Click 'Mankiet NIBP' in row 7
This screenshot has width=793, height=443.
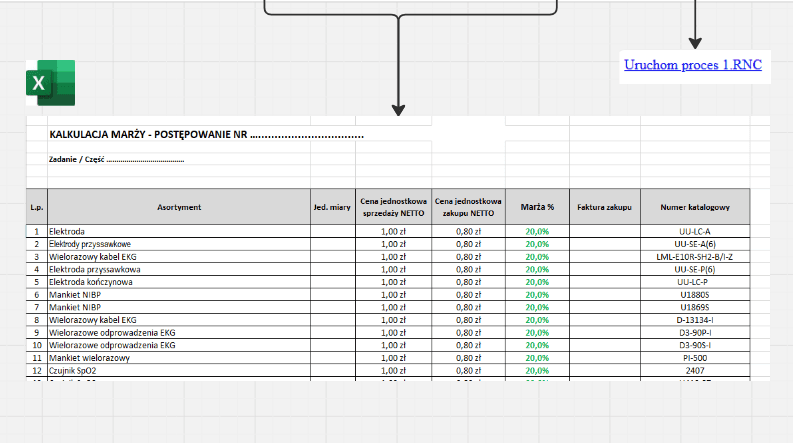(179, 307)
